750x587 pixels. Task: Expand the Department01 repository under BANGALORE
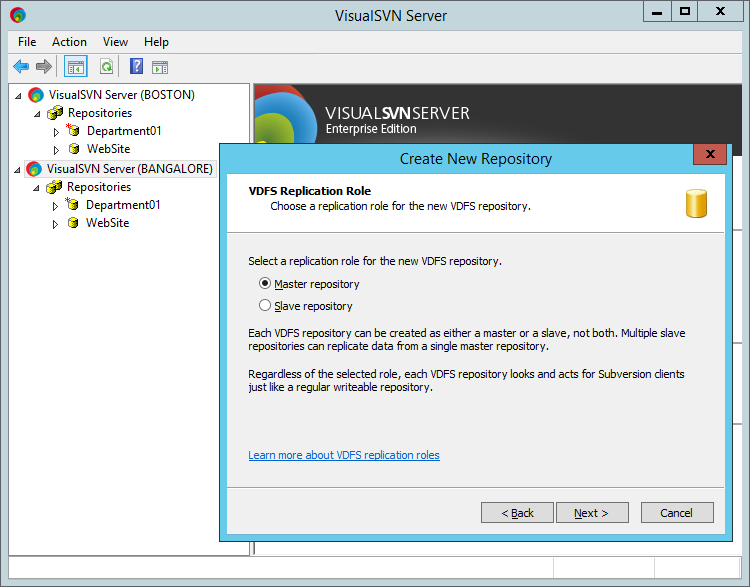click(x=55, y=206)
